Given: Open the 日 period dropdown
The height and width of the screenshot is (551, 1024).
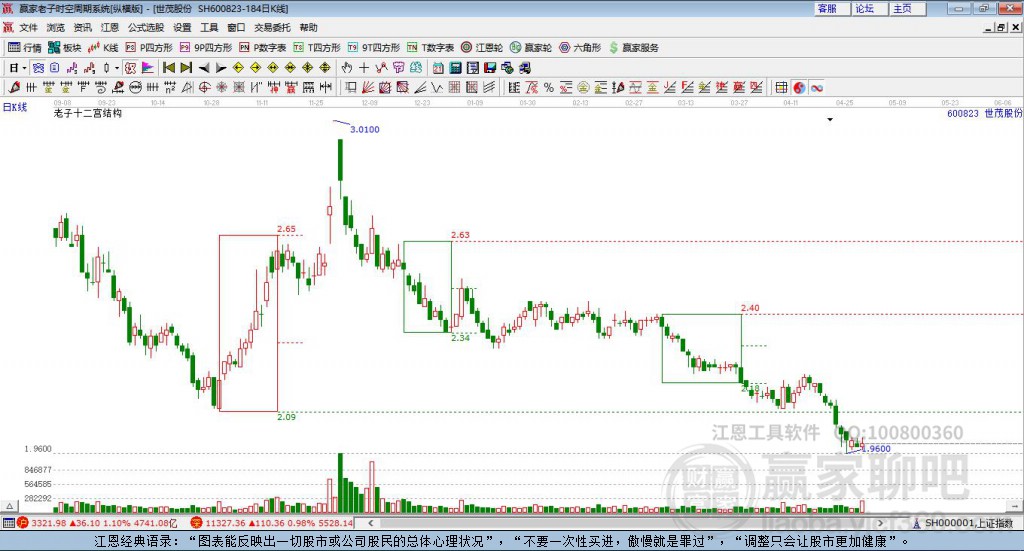Looking at the screenshot, I should (17, 68).
